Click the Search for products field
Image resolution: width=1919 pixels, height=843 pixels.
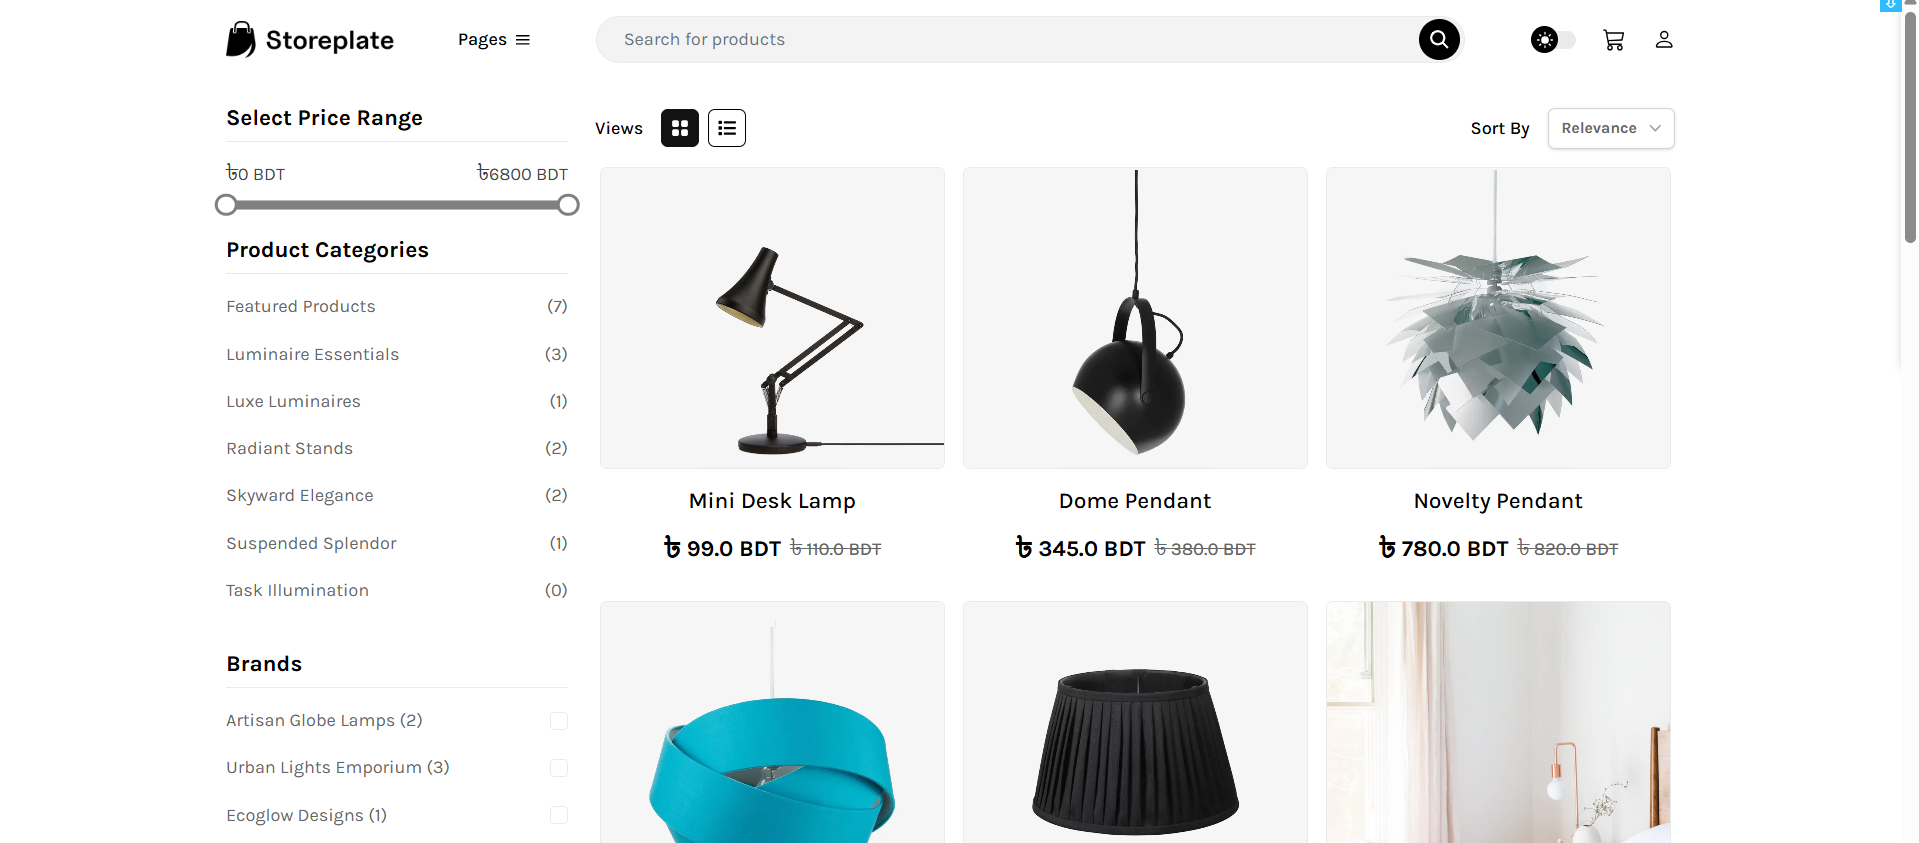[1000, 40]
